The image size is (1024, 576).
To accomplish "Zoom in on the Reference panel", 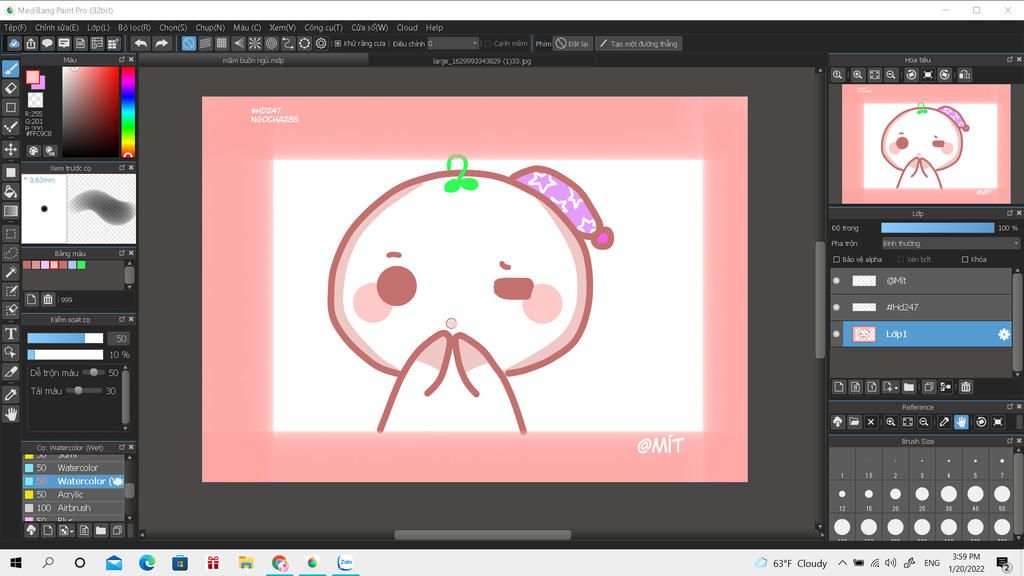I will pyautogui.click(x=890, y=423).
